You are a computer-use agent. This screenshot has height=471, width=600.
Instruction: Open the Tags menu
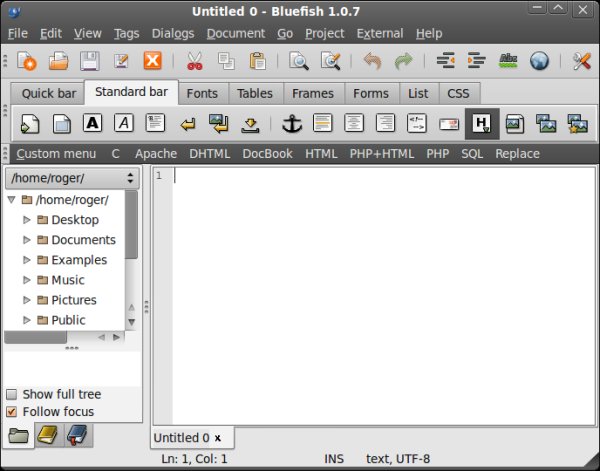126,34
